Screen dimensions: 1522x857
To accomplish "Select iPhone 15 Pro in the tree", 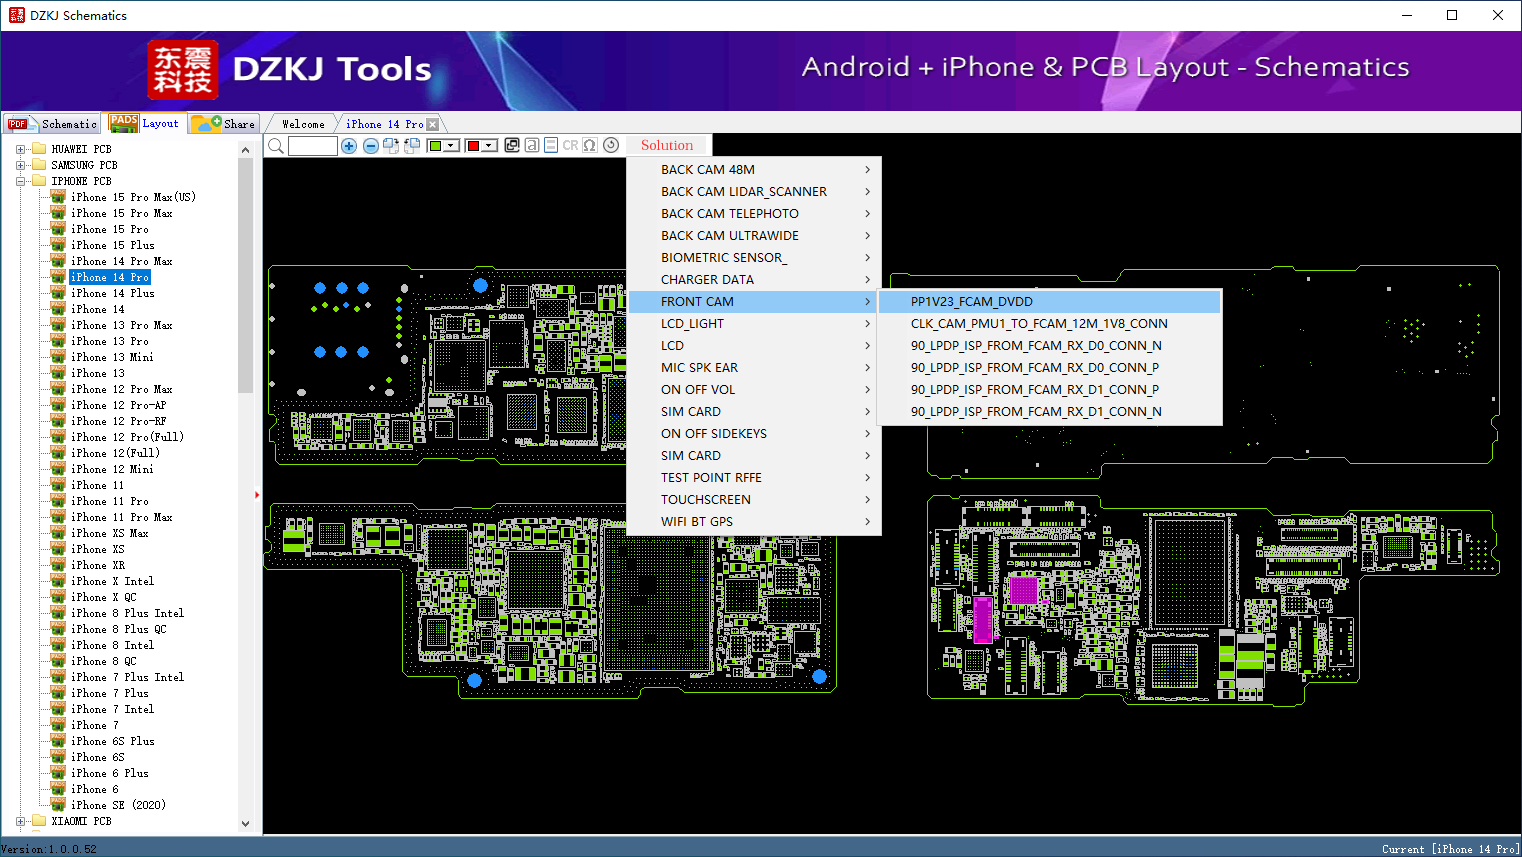I will coord(110,229).
